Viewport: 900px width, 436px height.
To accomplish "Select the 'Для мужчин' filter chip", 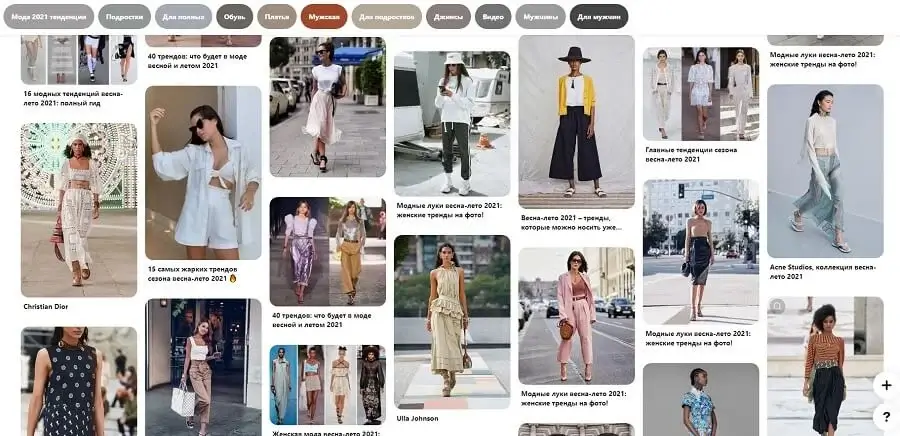I will click(x=599, y=17).
